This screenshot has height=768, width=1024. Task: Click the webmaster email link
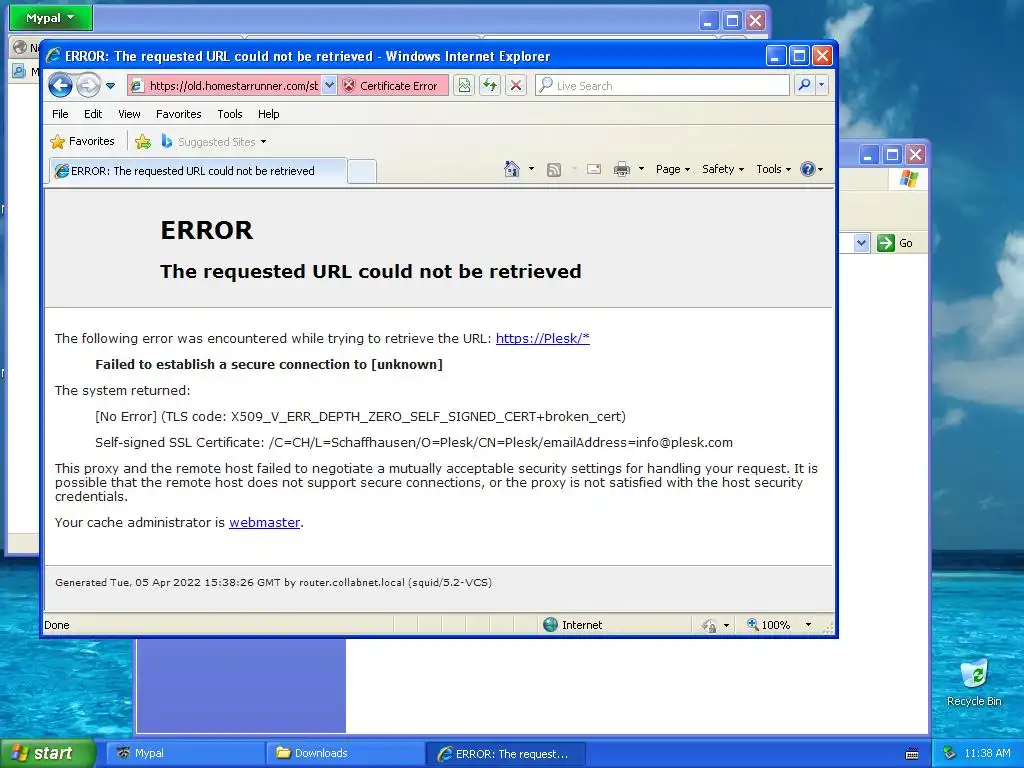[x=264, y=522]
